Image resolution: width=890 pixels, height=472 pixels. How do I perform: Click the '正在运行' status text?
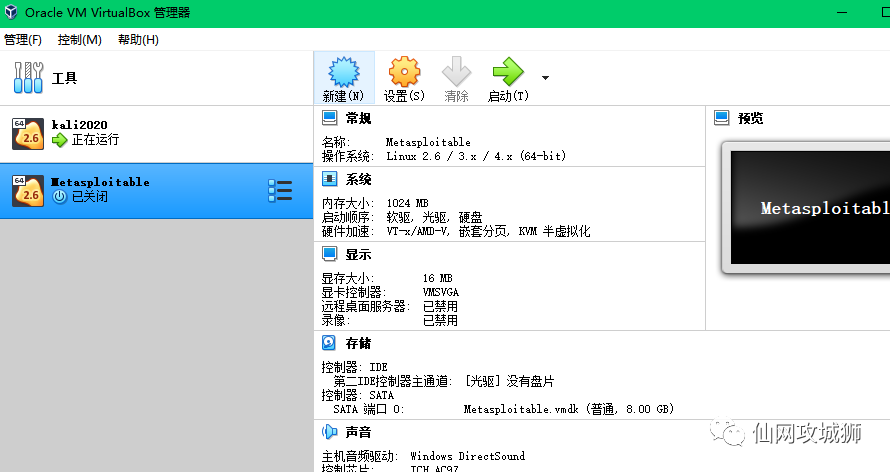point(95,140)
